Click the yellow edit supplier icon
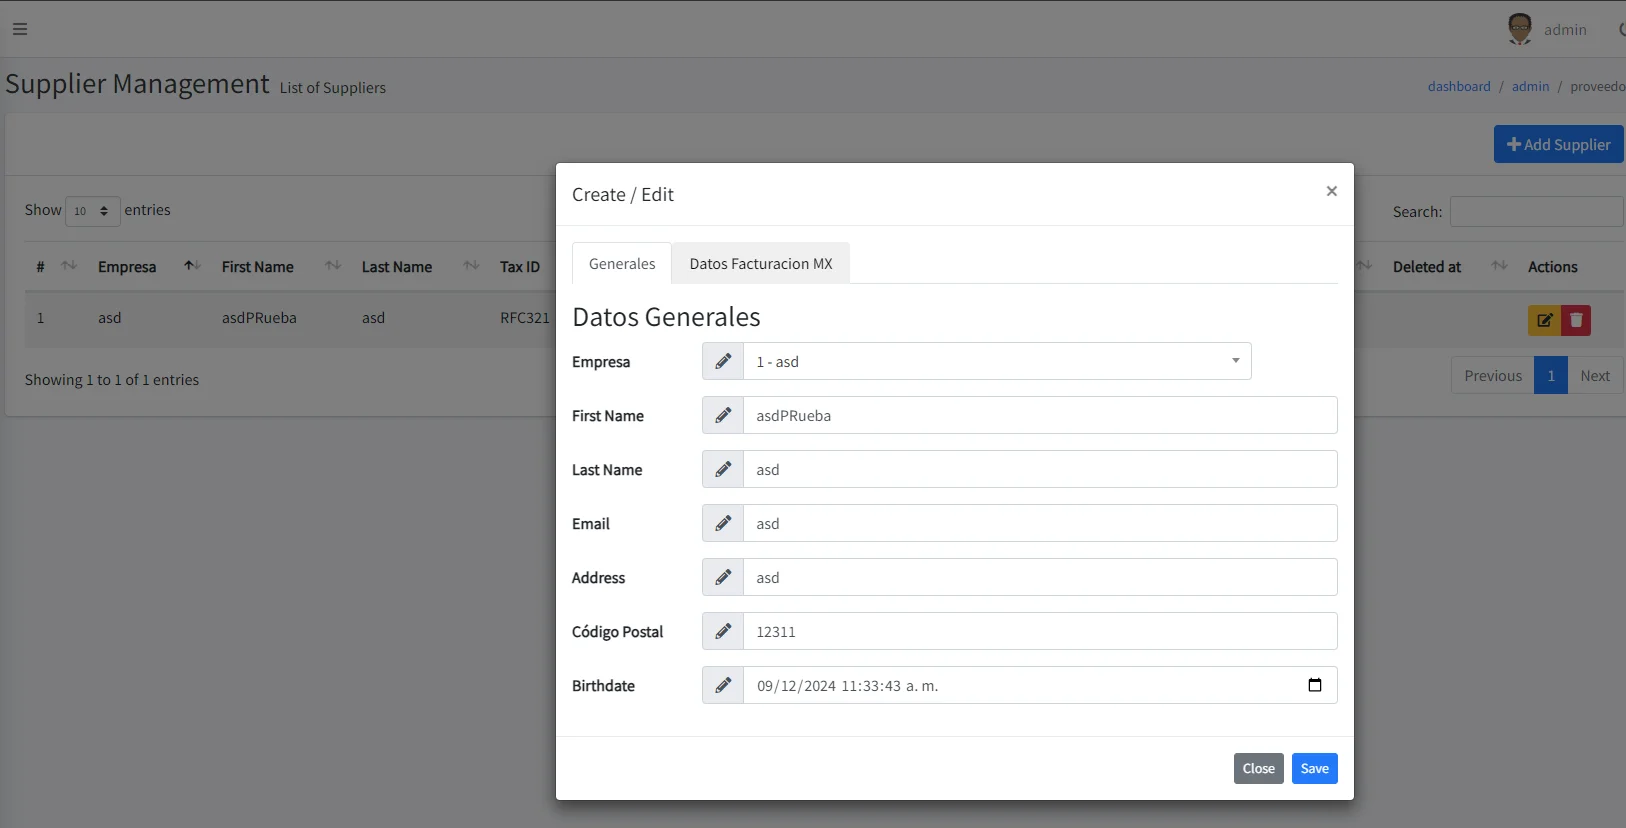 pyautogui.click(x=1544, y=320)
